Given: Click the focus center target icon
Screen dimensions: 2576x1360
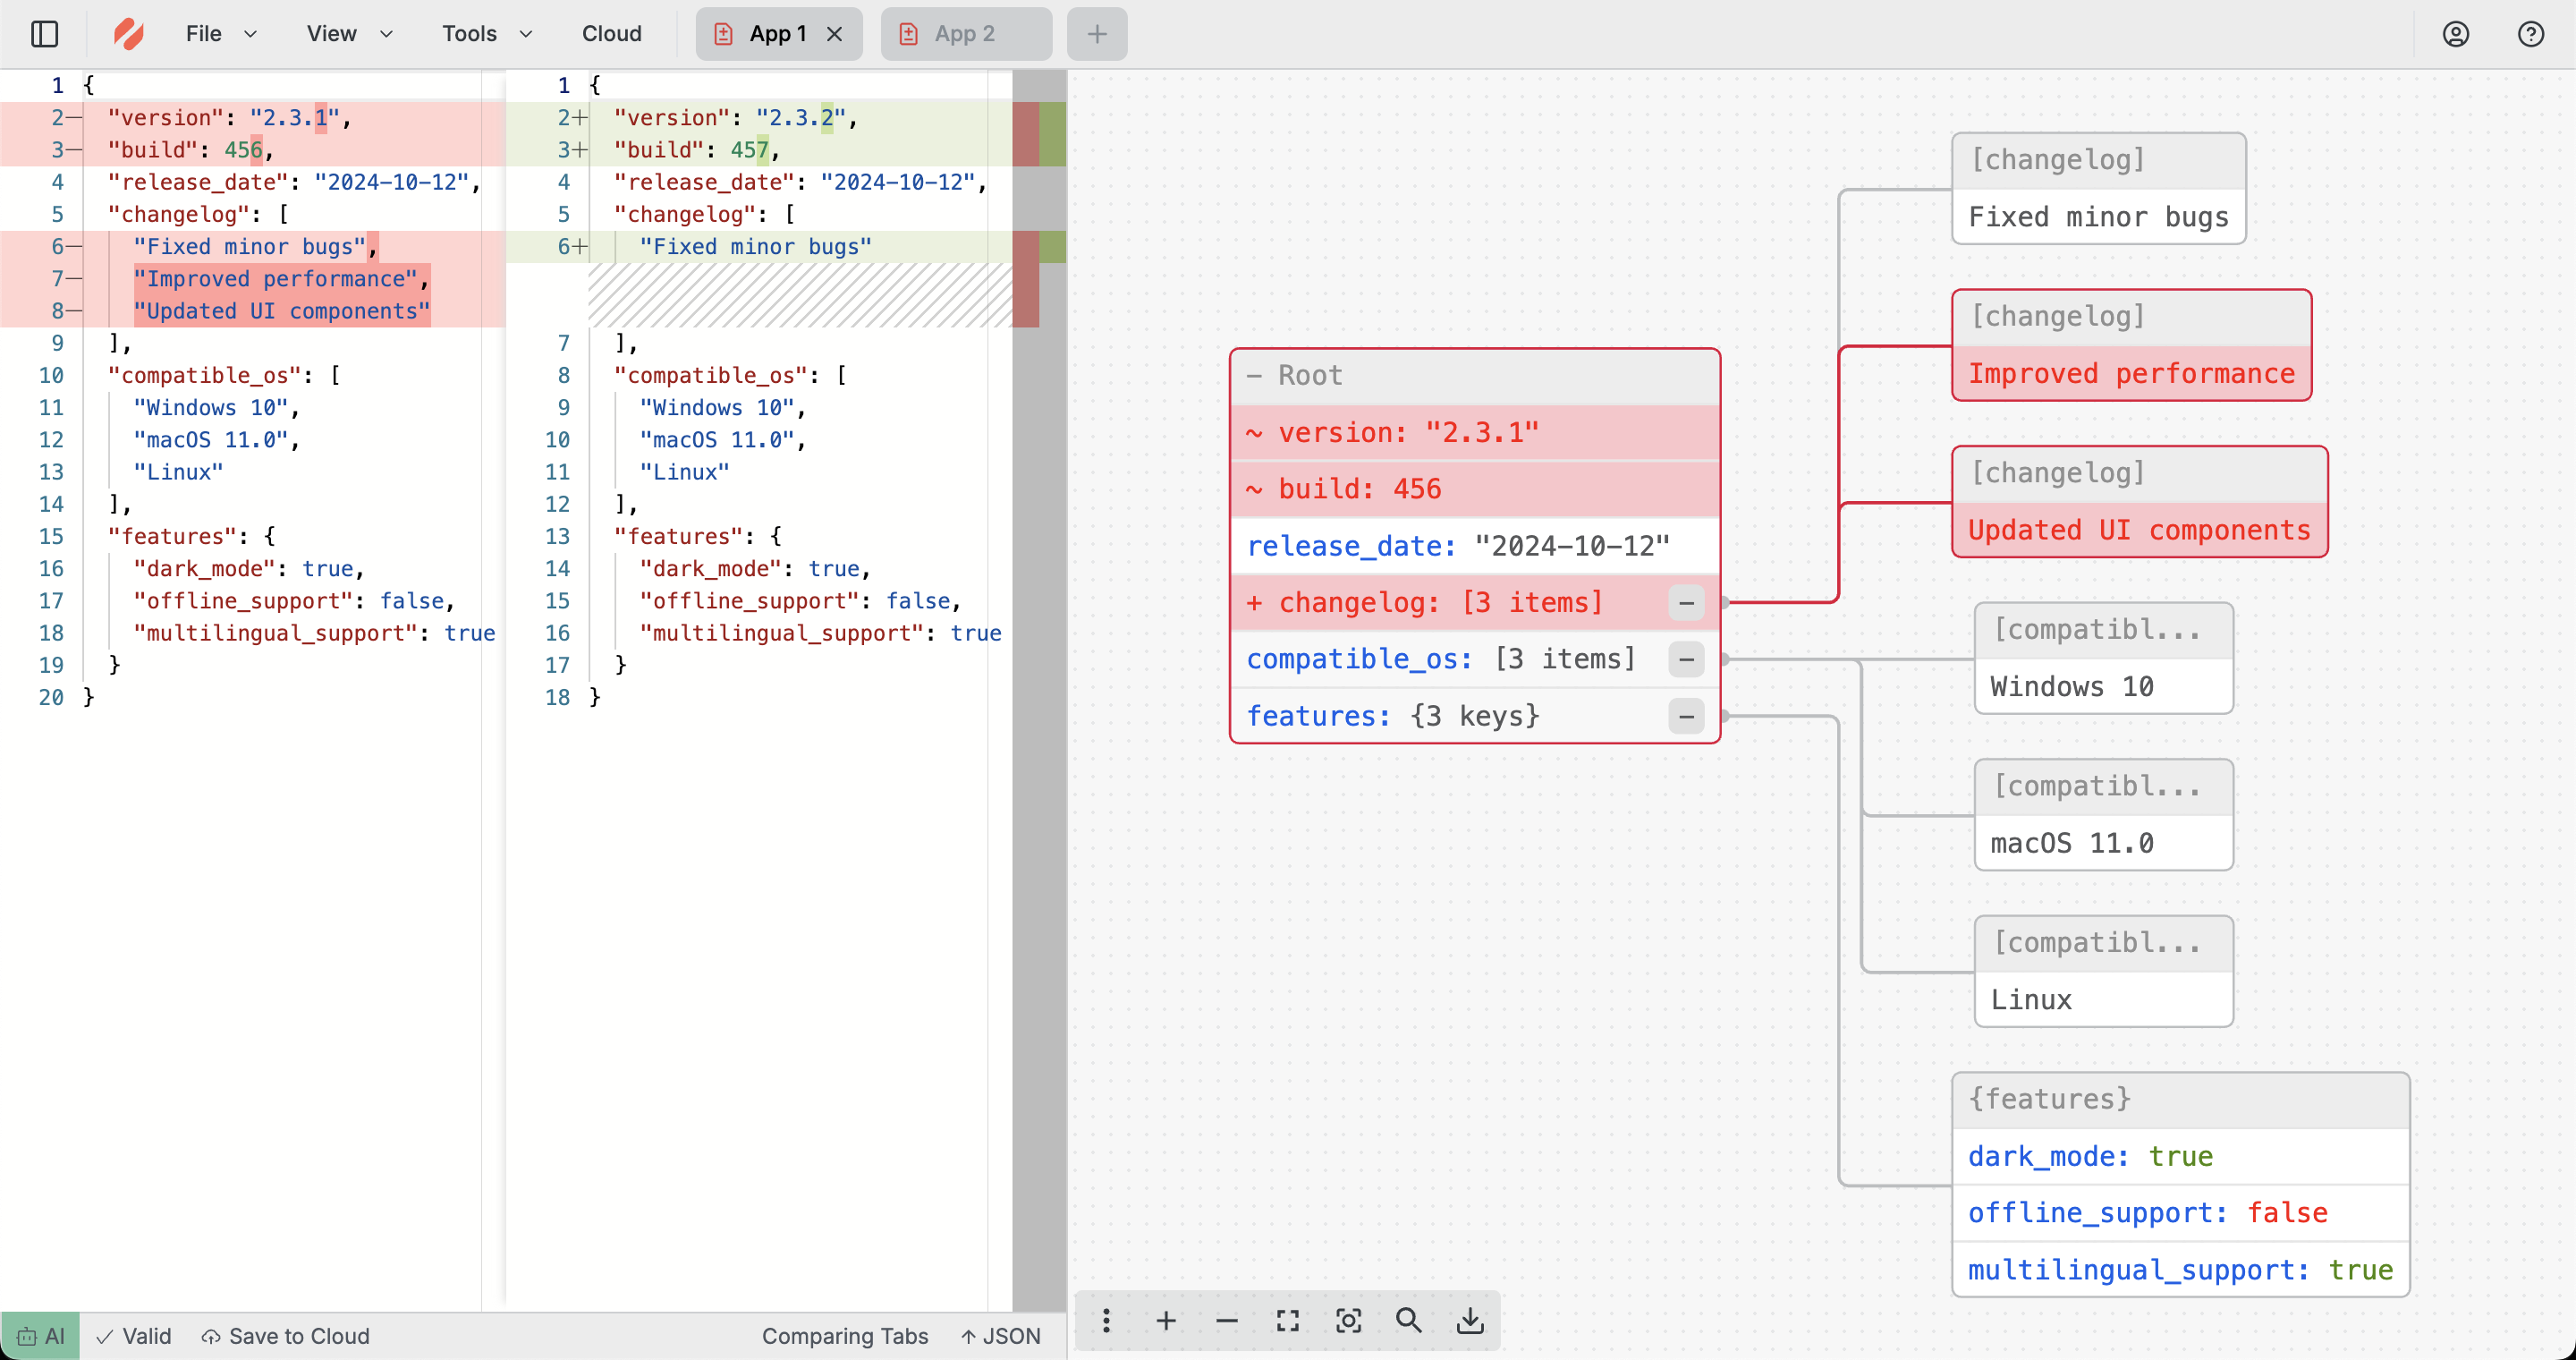Looking at the screenshot, I should pyautogui.click(x=1348, y=1321).
